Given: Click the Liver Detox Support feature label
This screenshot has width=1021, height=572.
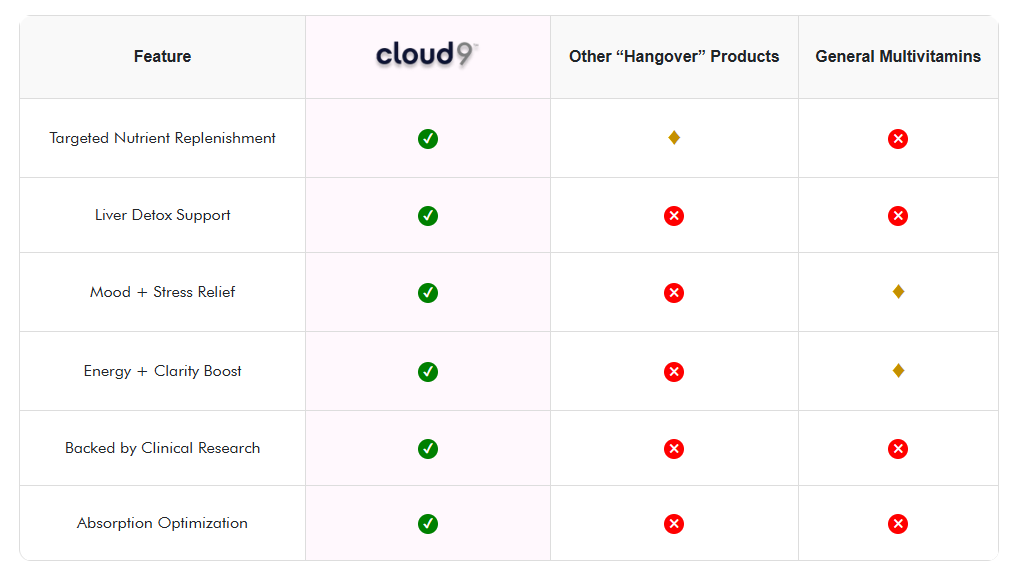Looking at the screenshot, I should [163, 215].
